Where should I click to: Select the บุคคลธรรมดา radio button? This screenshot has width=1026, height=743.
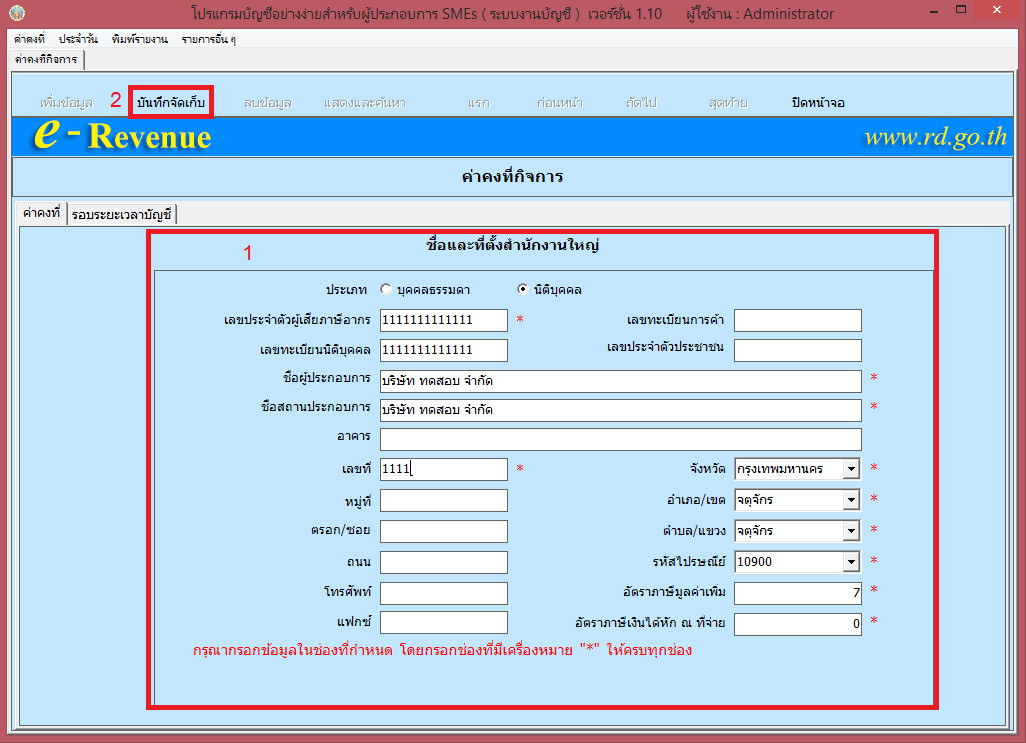pos(386,289)
